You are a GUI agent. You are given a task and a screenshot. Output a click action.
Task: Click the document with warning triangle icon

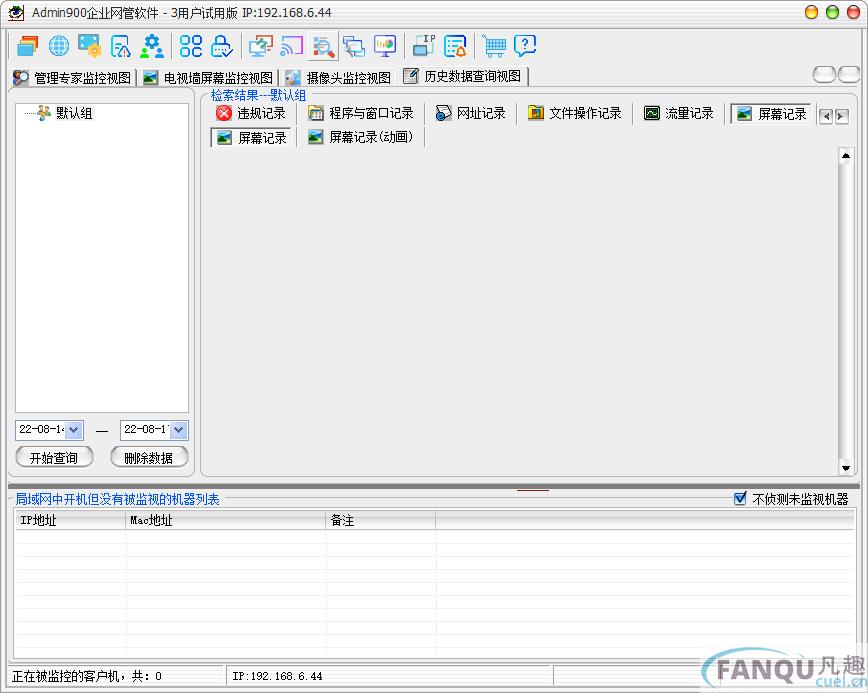[120, 46]
